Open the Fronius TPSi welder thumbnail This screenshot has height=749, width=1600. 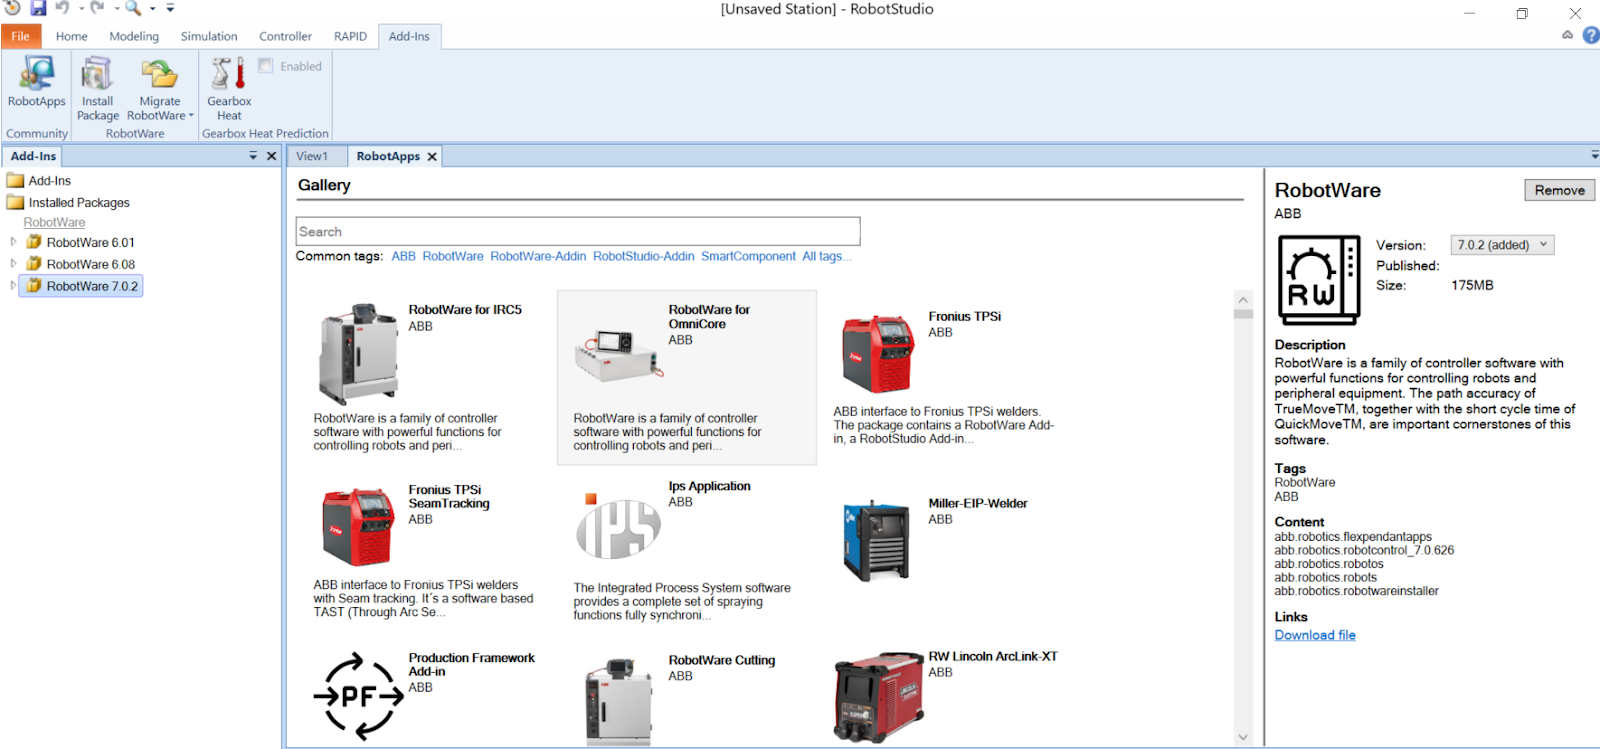click(878, 355)
